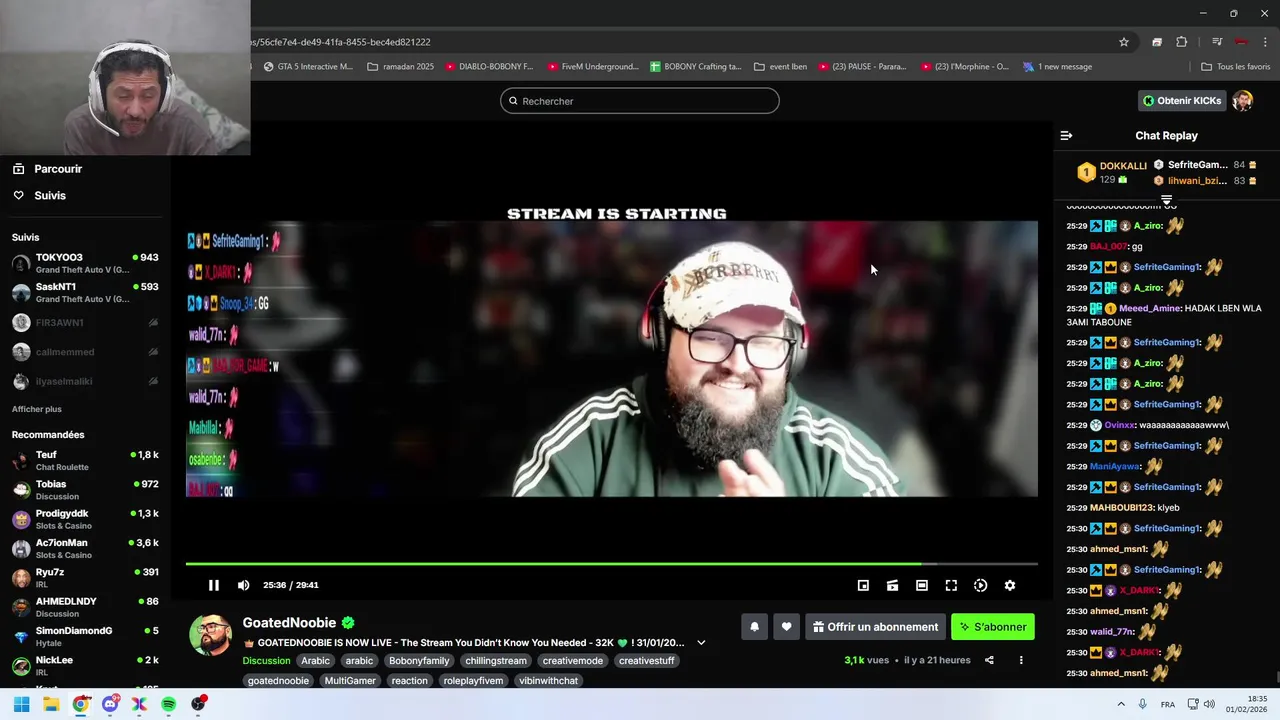Image resolution: width=1280 pixels, height=720 pixels.
Task: Seek on the video progress bar
Action: (611, 564)
